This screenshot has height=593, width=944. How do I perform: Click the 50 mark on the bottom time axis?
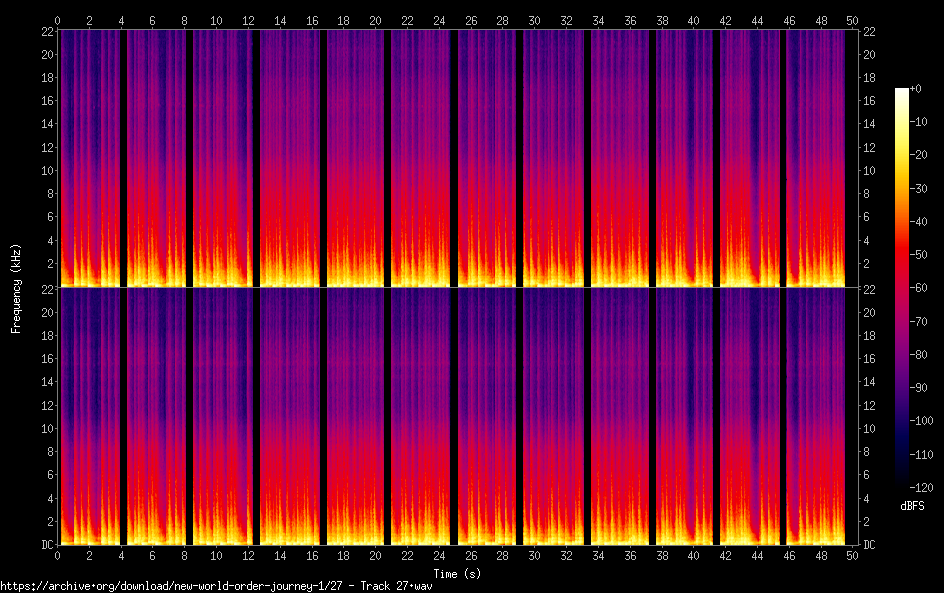[852, 554]
